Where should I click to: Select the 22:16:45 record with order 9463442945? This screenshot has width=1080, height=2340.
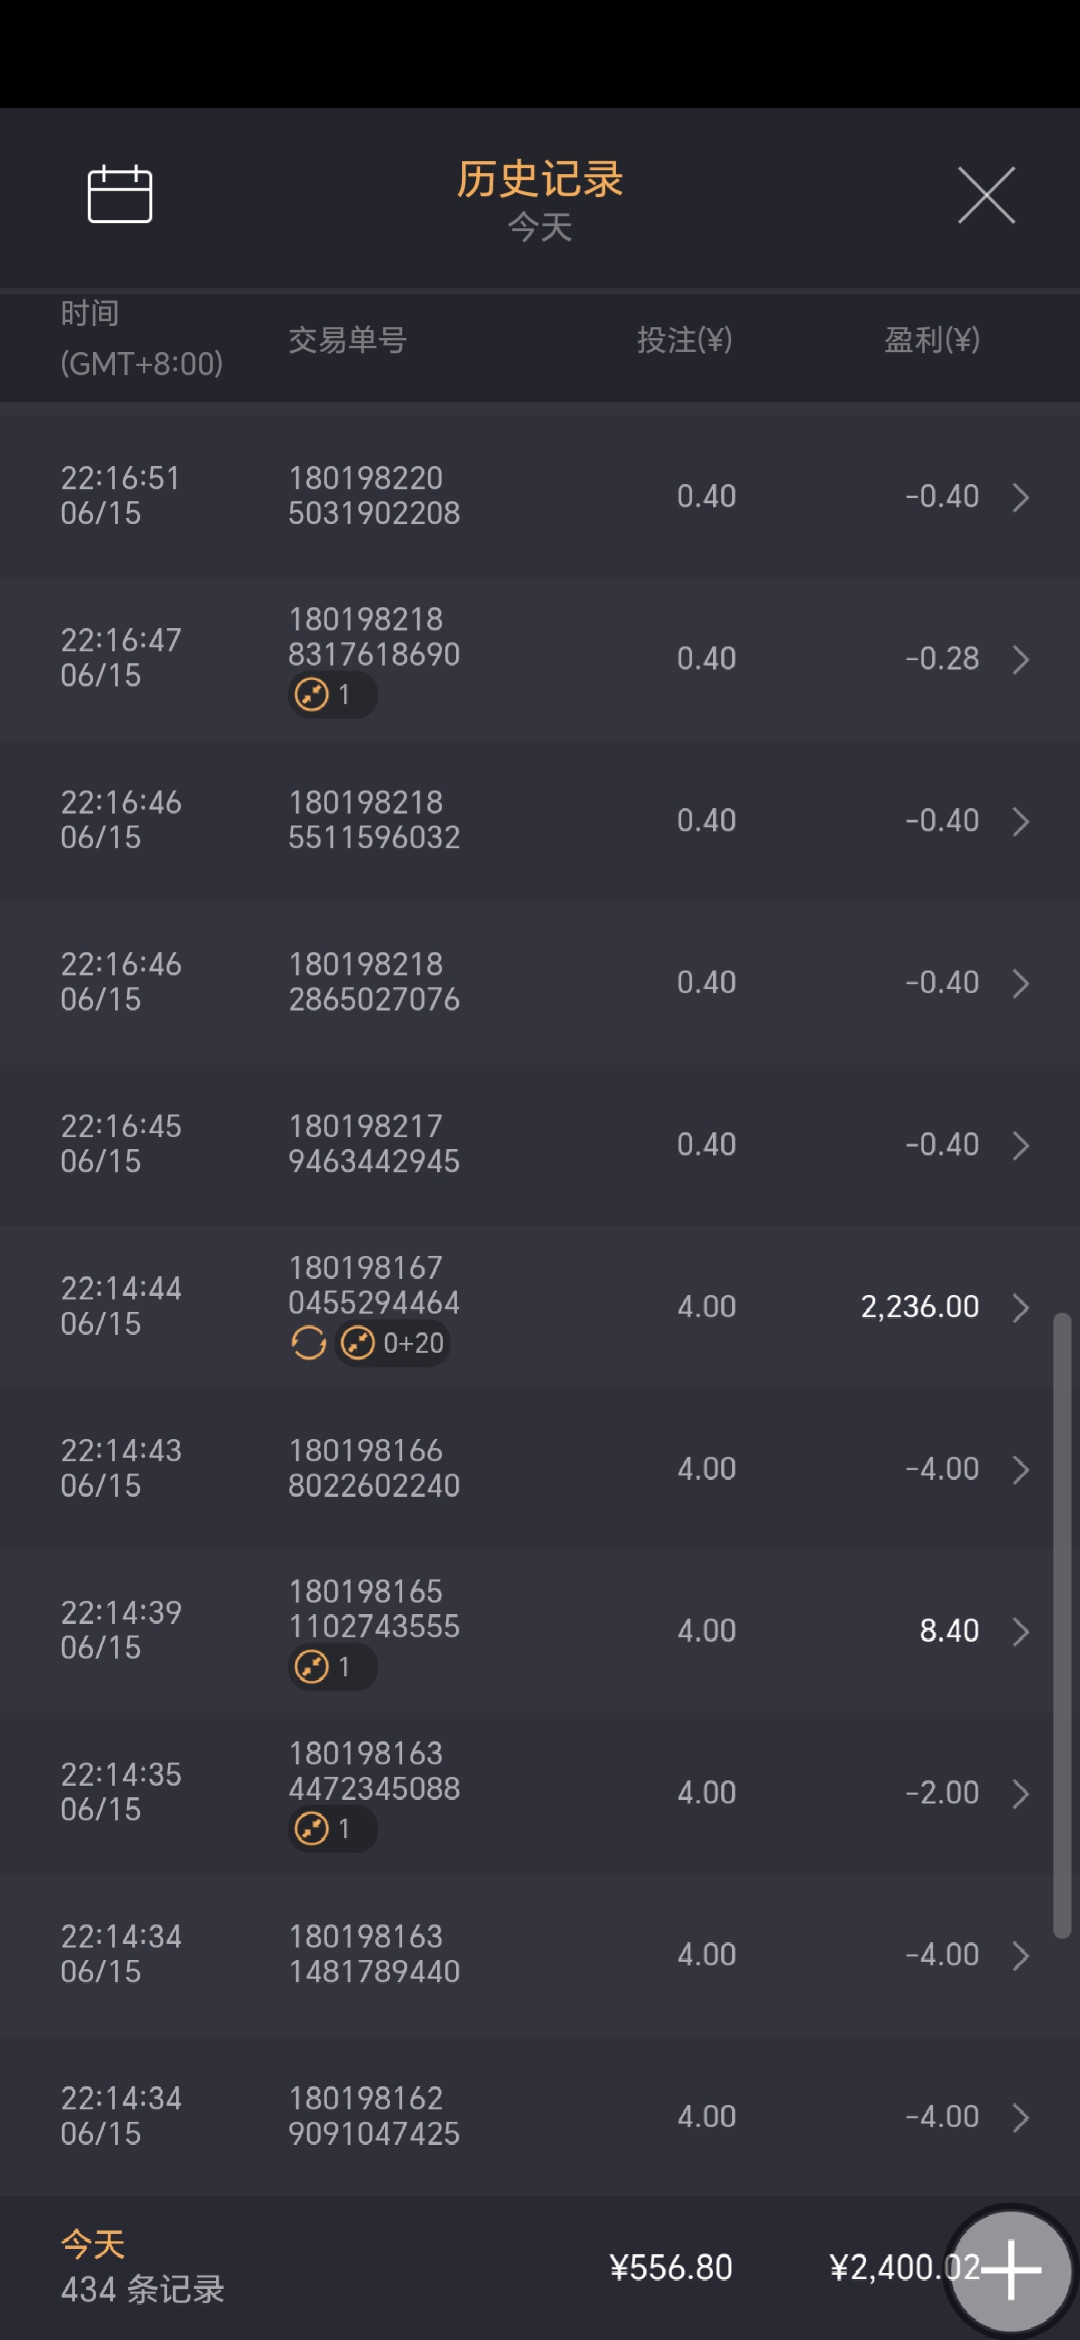coord(374,1144)
